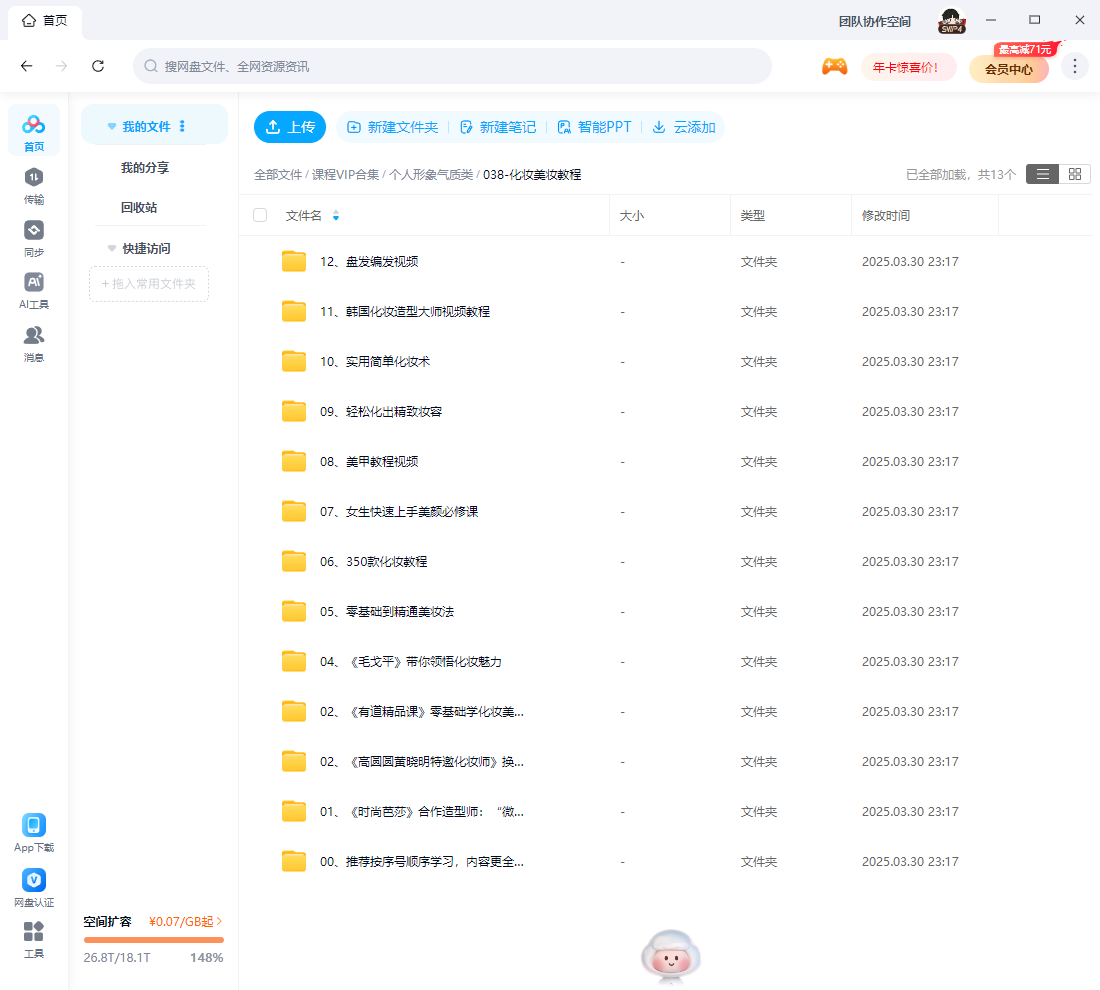Open AI工具 in the left sidebar
The width and height of the screenshot is (1100, 990).
click(x=34, y=283)
